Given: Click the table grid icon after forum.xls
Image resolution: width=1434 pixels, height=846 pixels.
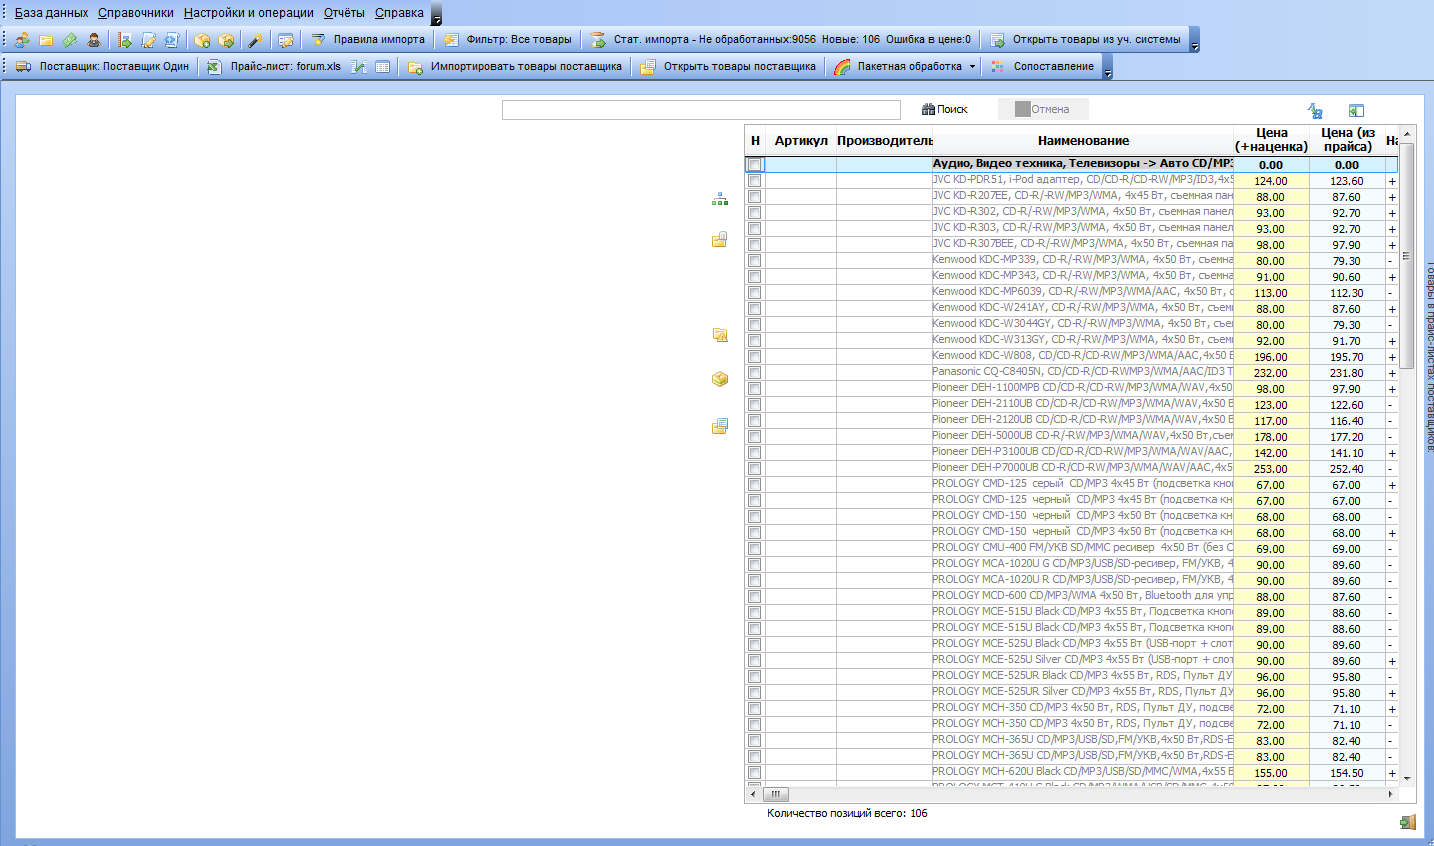Looking at the screenshot, I should pyautogui.click(x=383, y=67).
